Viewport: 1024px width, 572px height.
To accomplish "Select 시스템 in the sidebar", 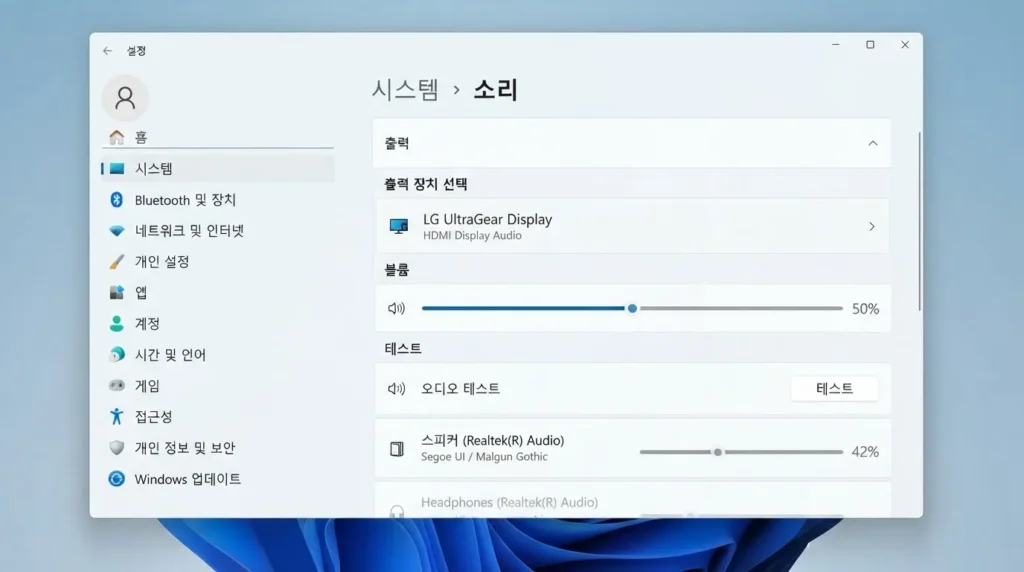I will (x=218, y=168).
